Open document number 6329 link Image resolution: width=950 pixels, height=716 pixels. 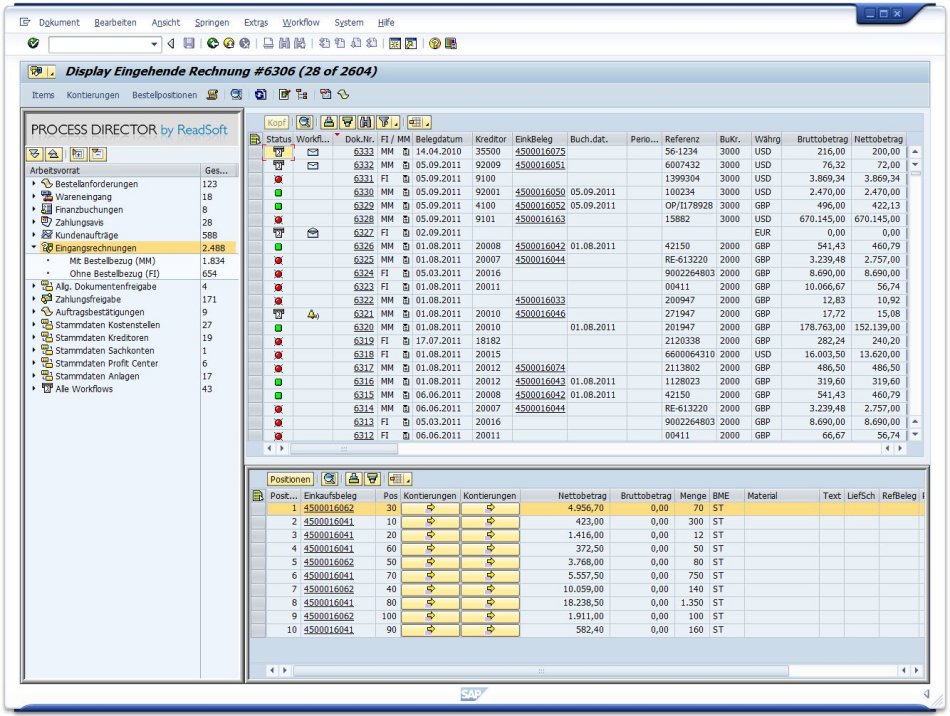364,206
